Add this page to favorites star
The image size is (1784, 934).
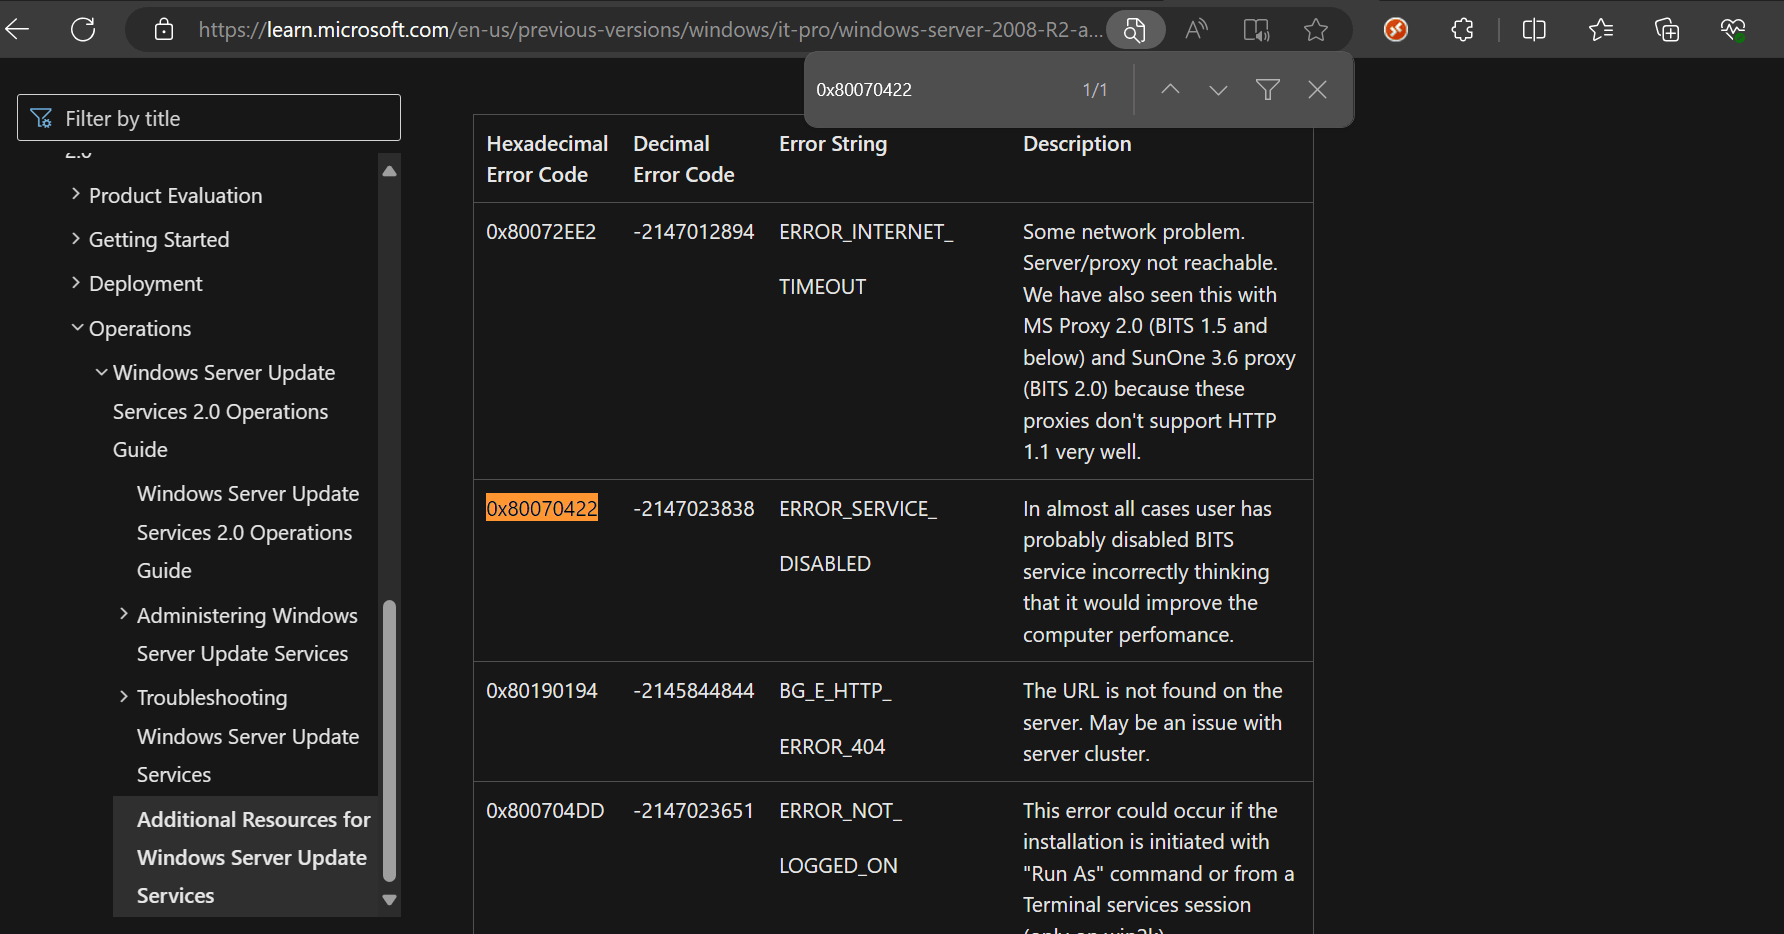(x=1316, y=30)
